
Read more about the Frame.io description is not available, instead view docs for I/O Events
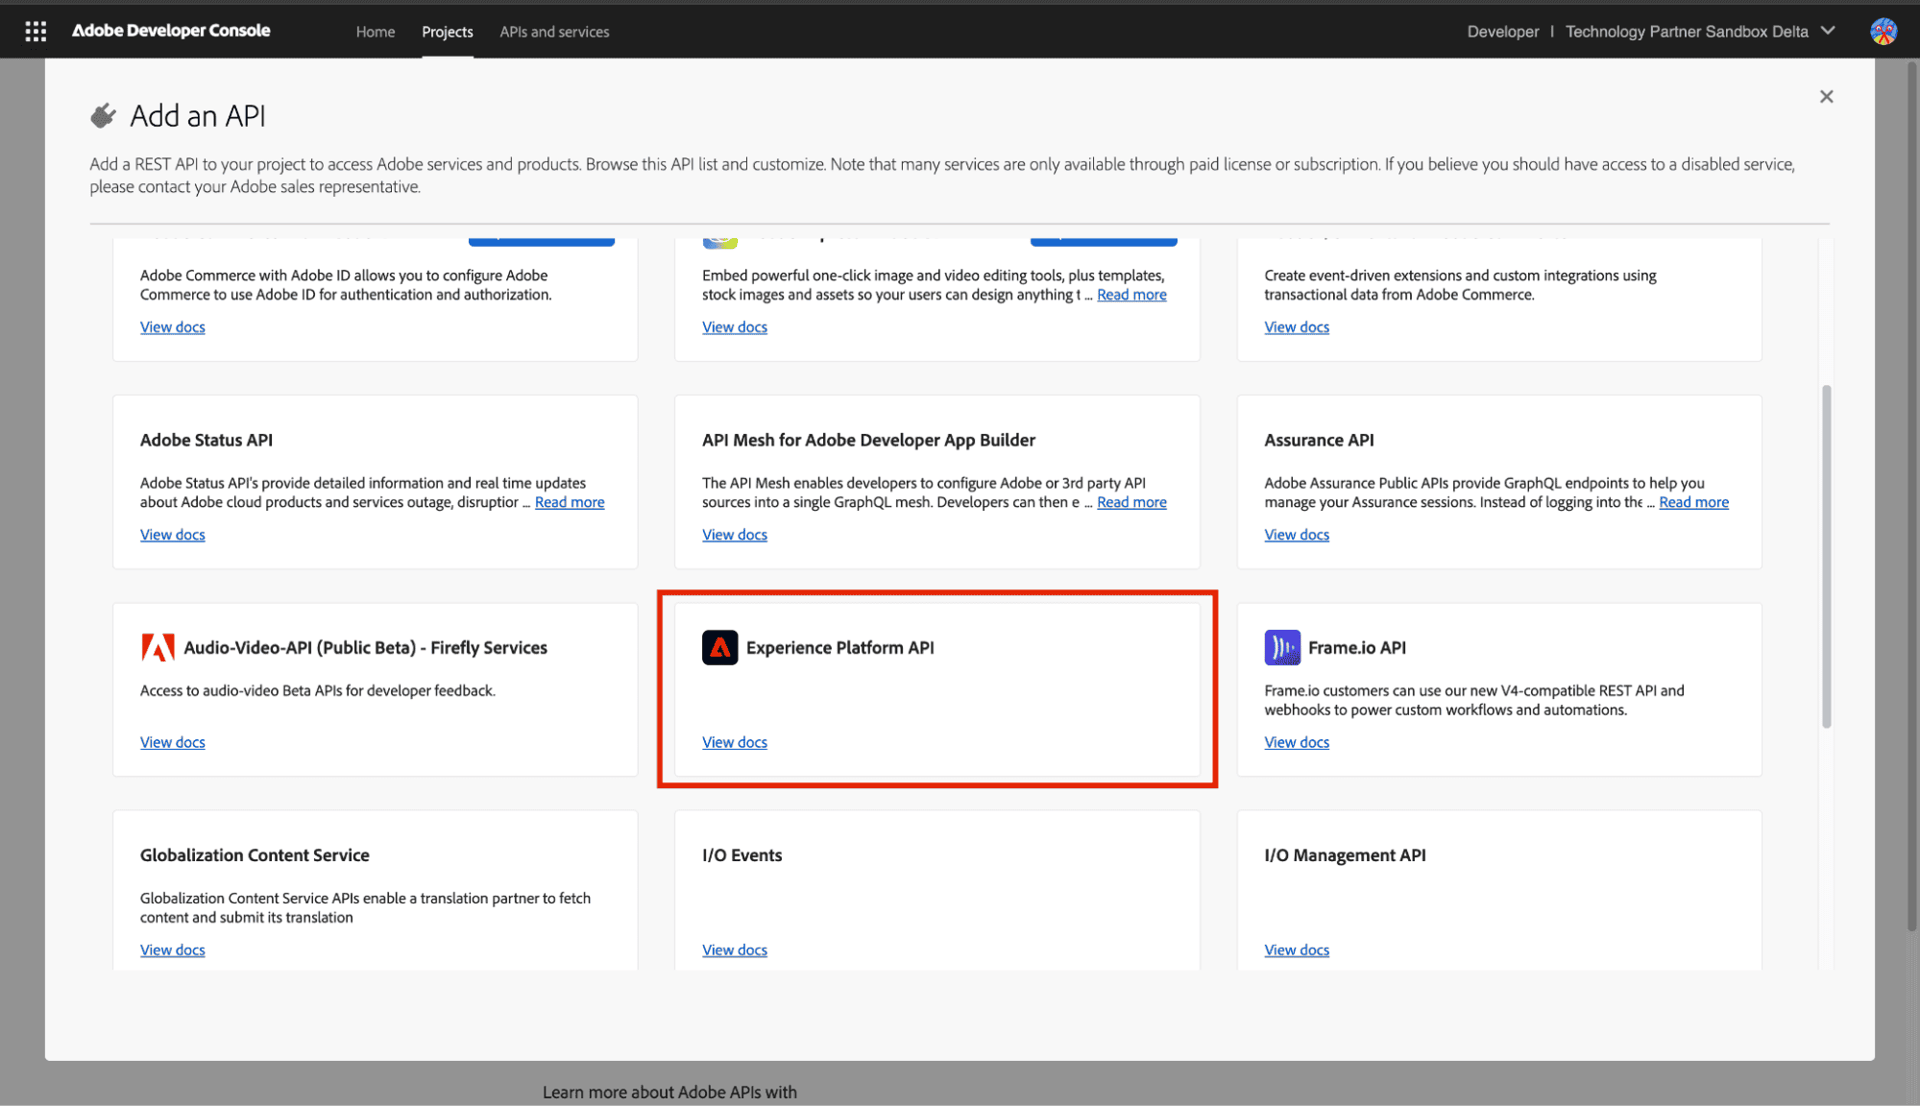[x=734, y=949]
